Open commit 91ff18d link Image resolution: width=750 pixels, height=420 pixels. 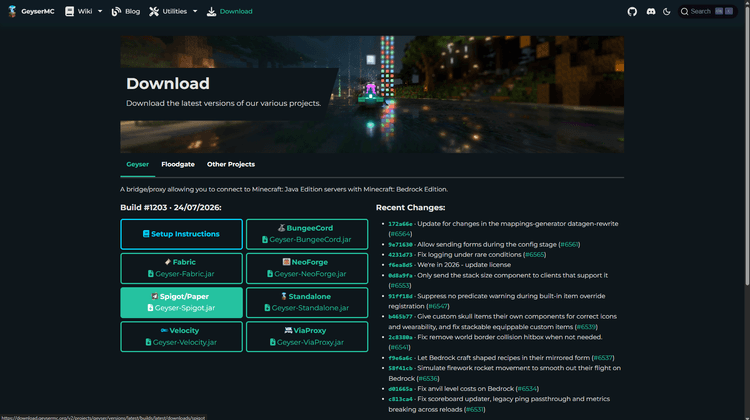[x=400, y=296]
